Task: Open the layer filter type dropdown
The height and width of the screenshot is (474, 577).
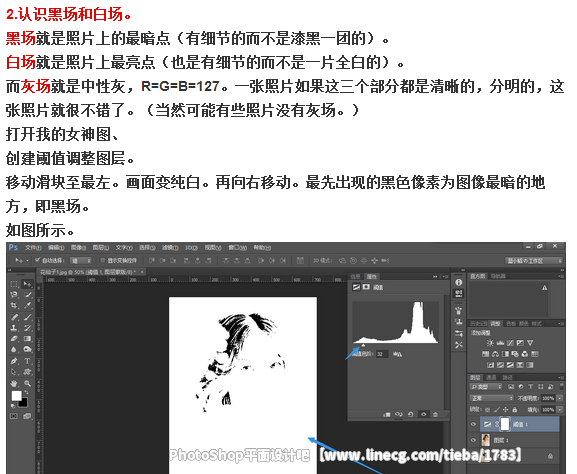Action: pyautogui.click(x=486, y=387)
